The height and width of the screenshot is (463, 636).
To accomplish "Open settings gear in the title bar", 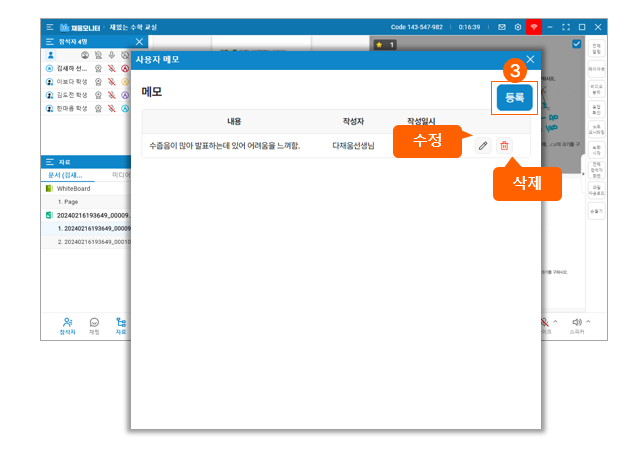I will pos(518,27).
